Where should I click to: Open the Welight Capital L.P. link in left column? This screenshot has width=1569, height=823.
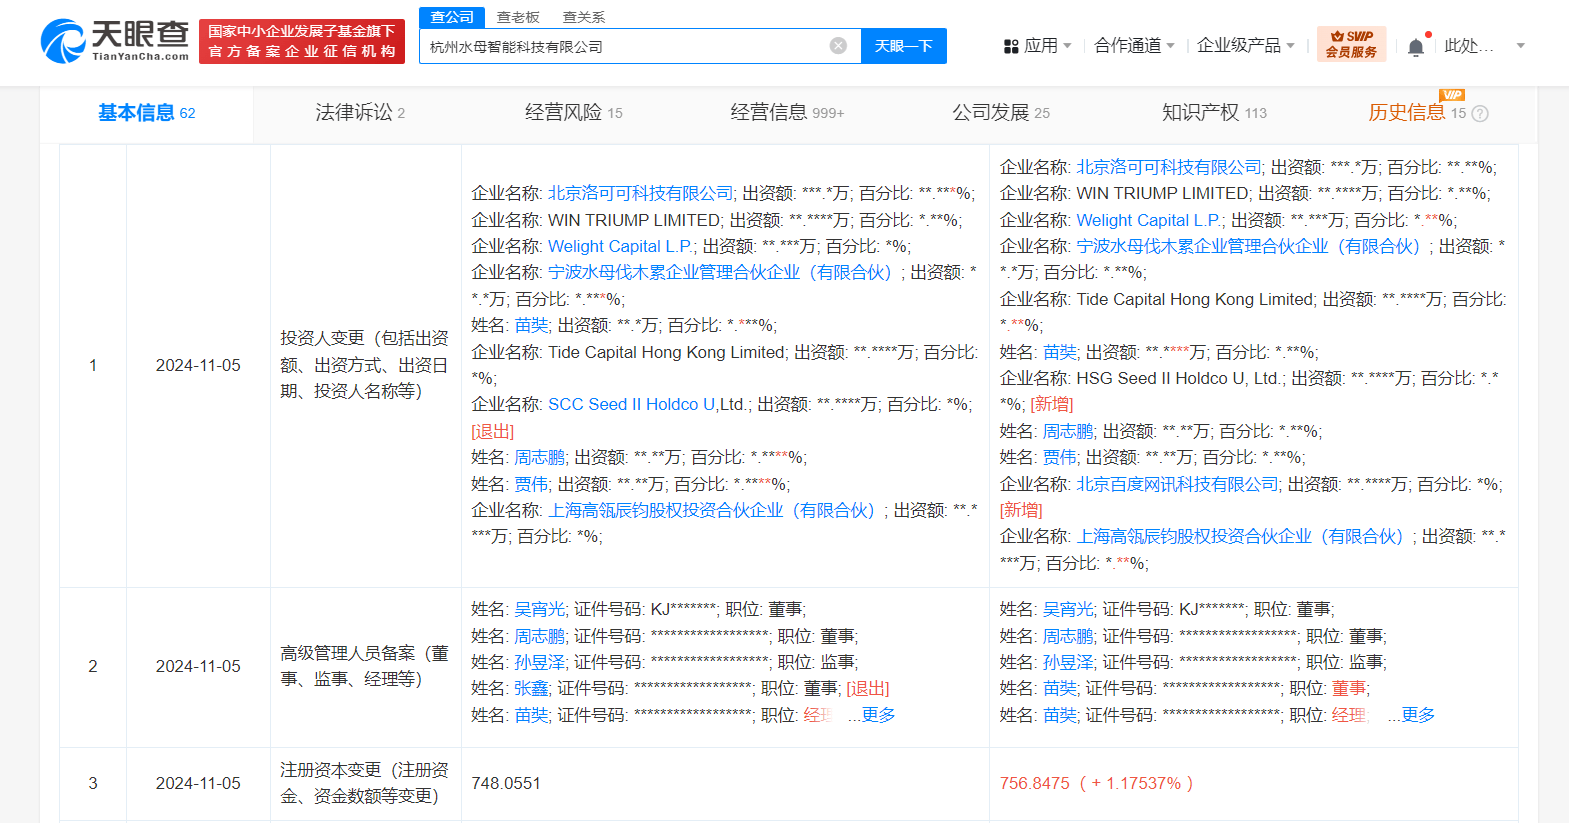click(x=620, y=246)
